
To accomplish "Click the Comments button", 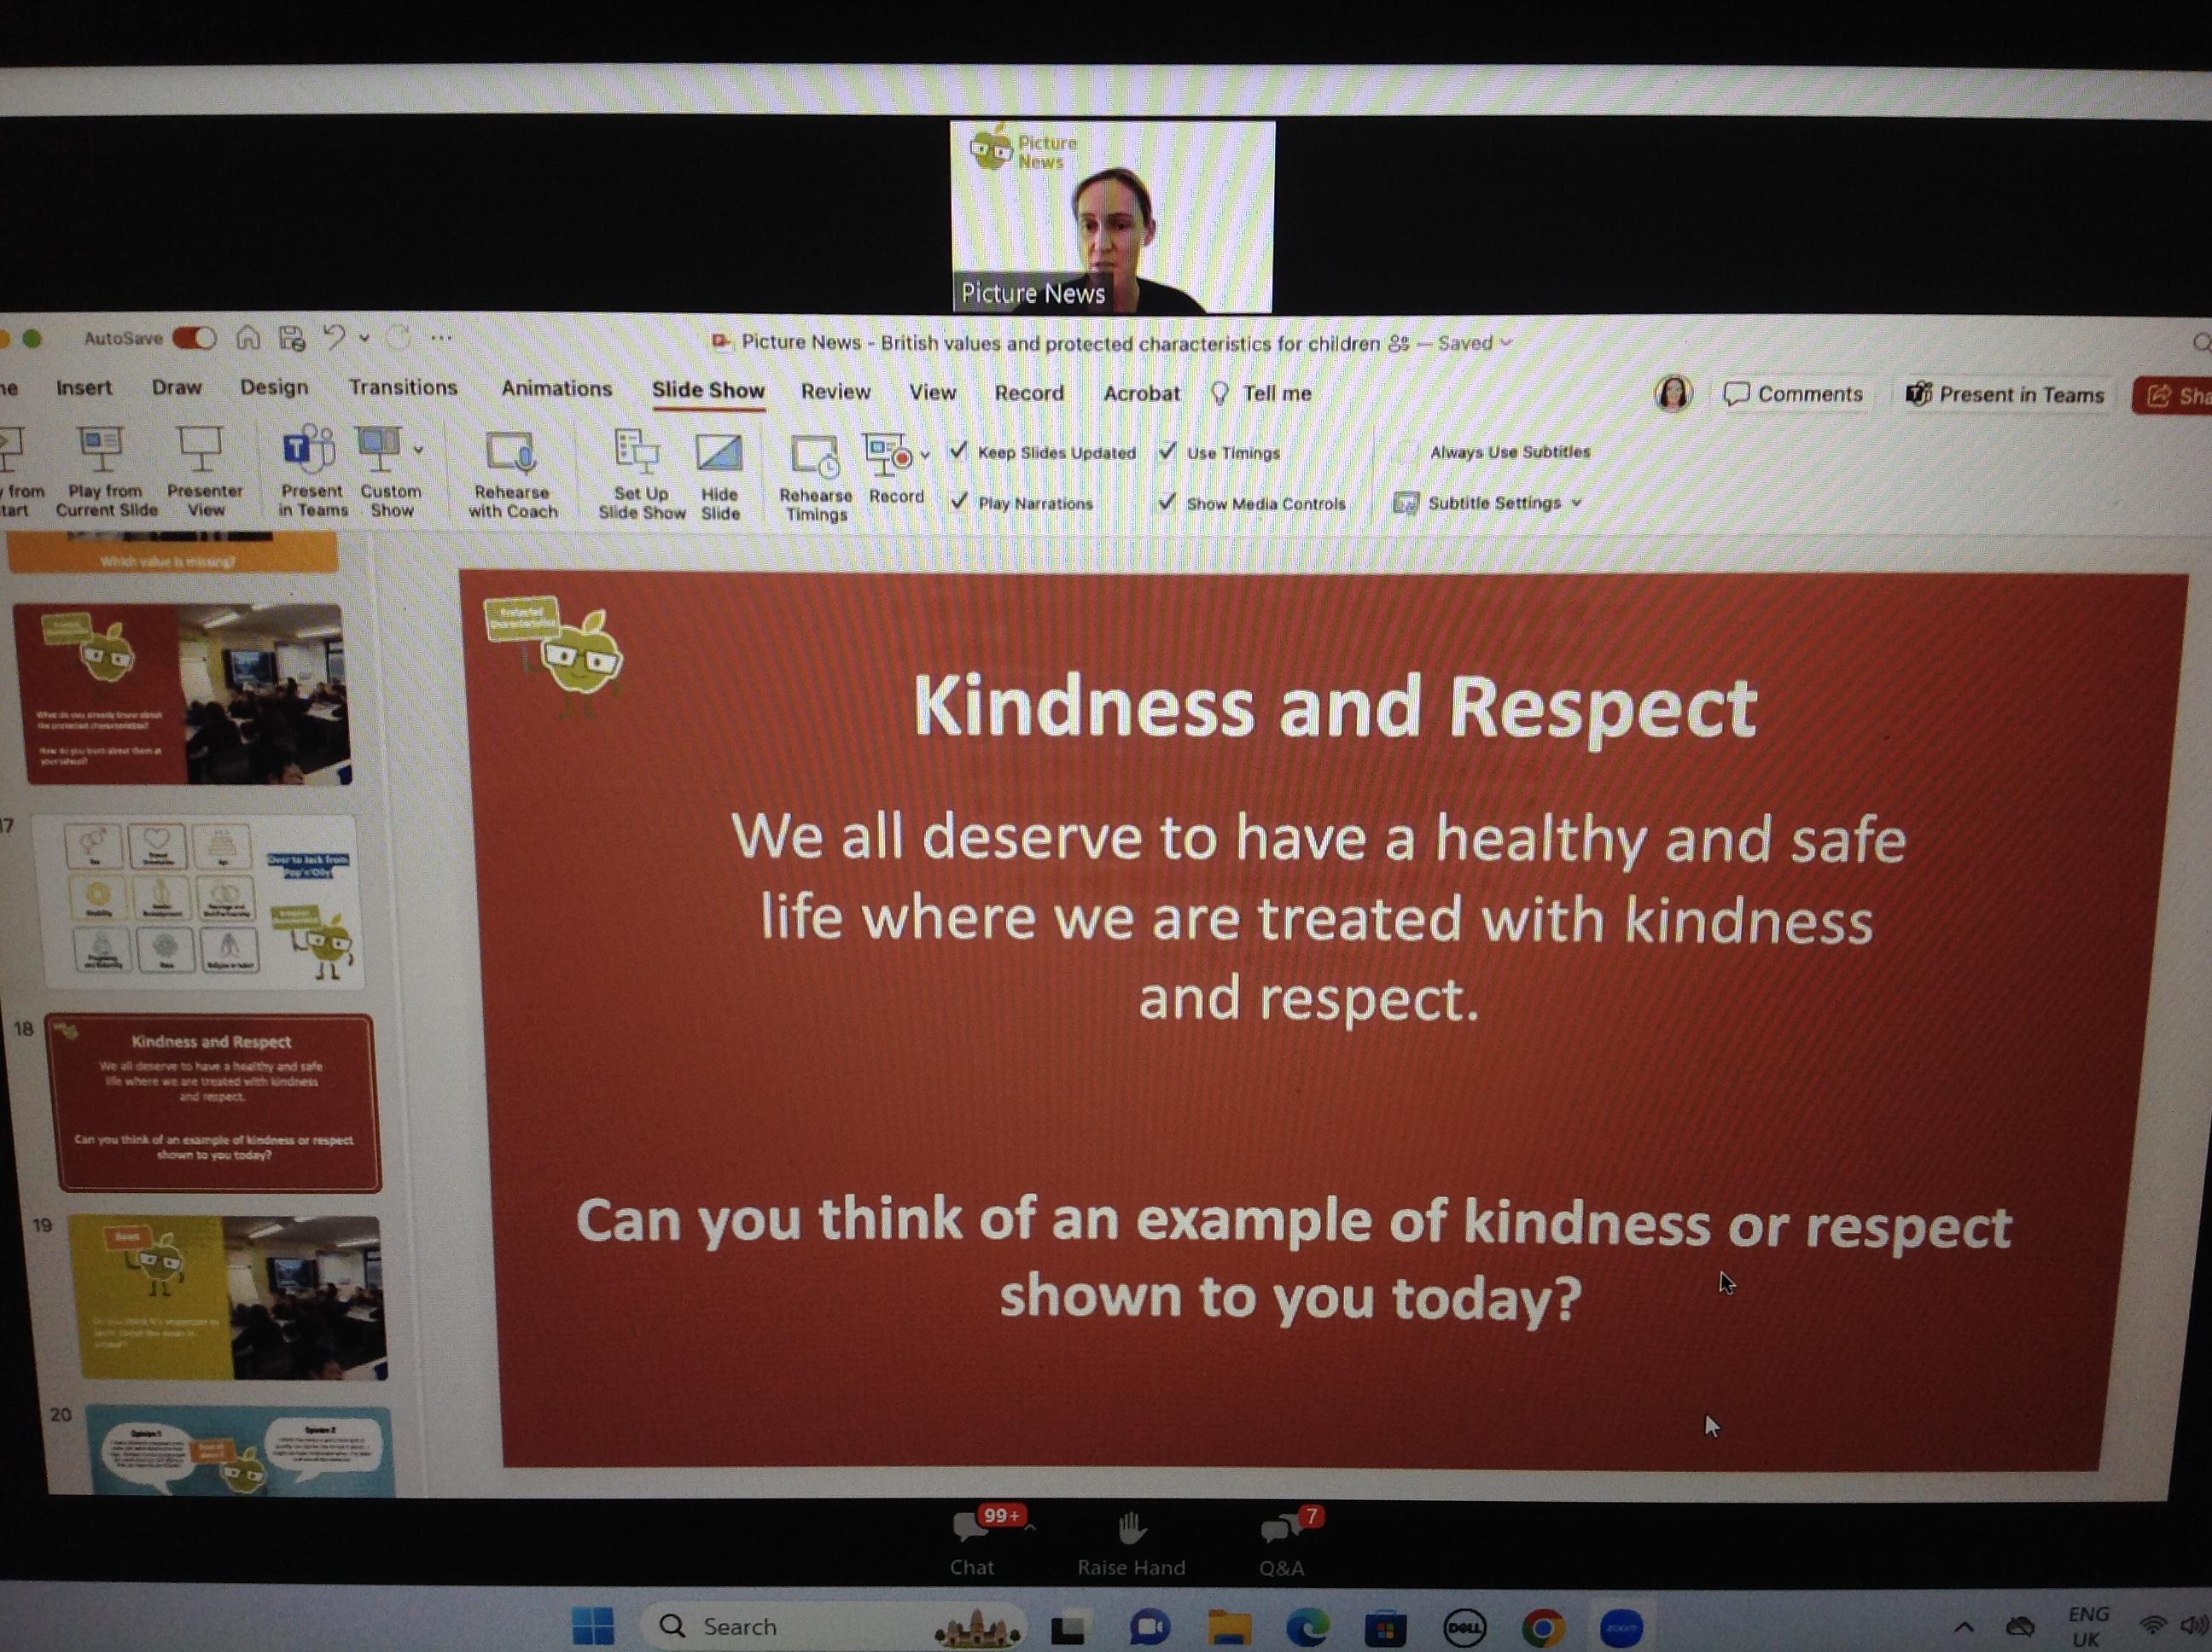I will click(x=1794, y=394).
